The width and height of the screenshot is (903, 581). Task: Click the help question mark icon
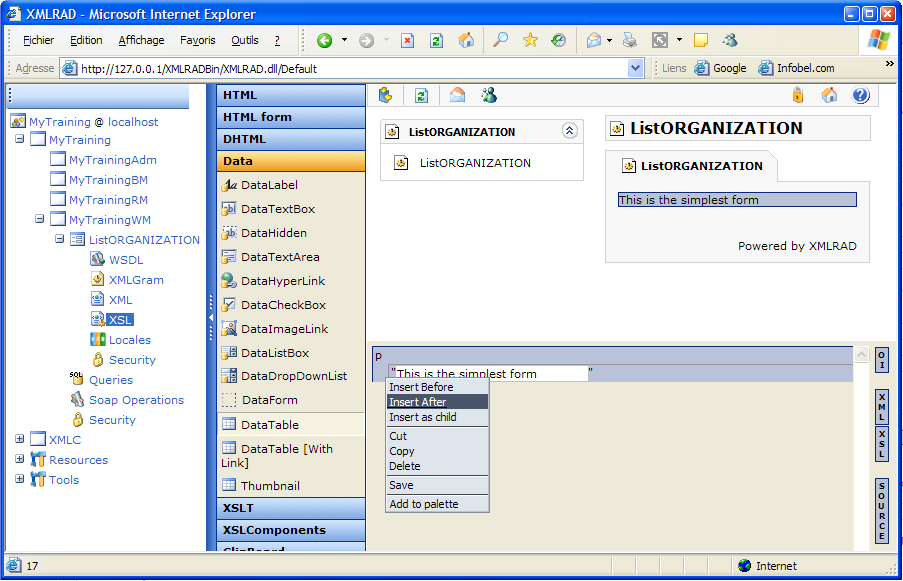pos(860,96)
